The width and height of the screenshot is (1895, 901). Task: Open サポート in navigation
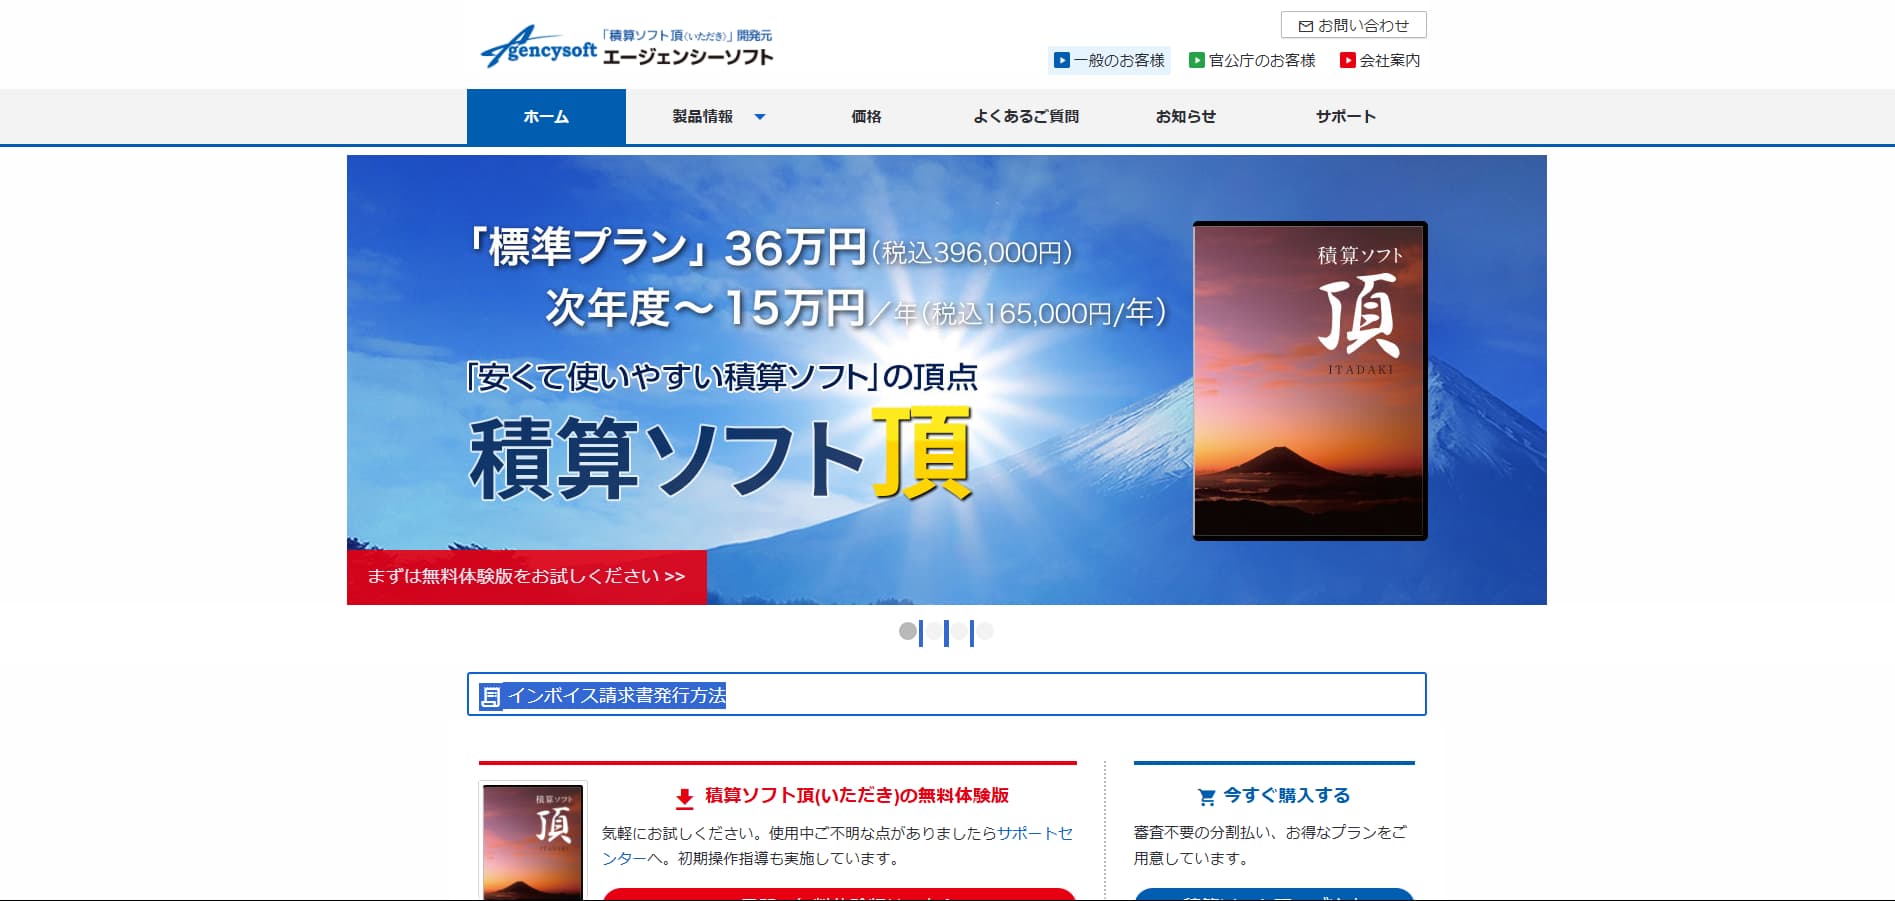pyautogui.click(x=1346, y=117)
